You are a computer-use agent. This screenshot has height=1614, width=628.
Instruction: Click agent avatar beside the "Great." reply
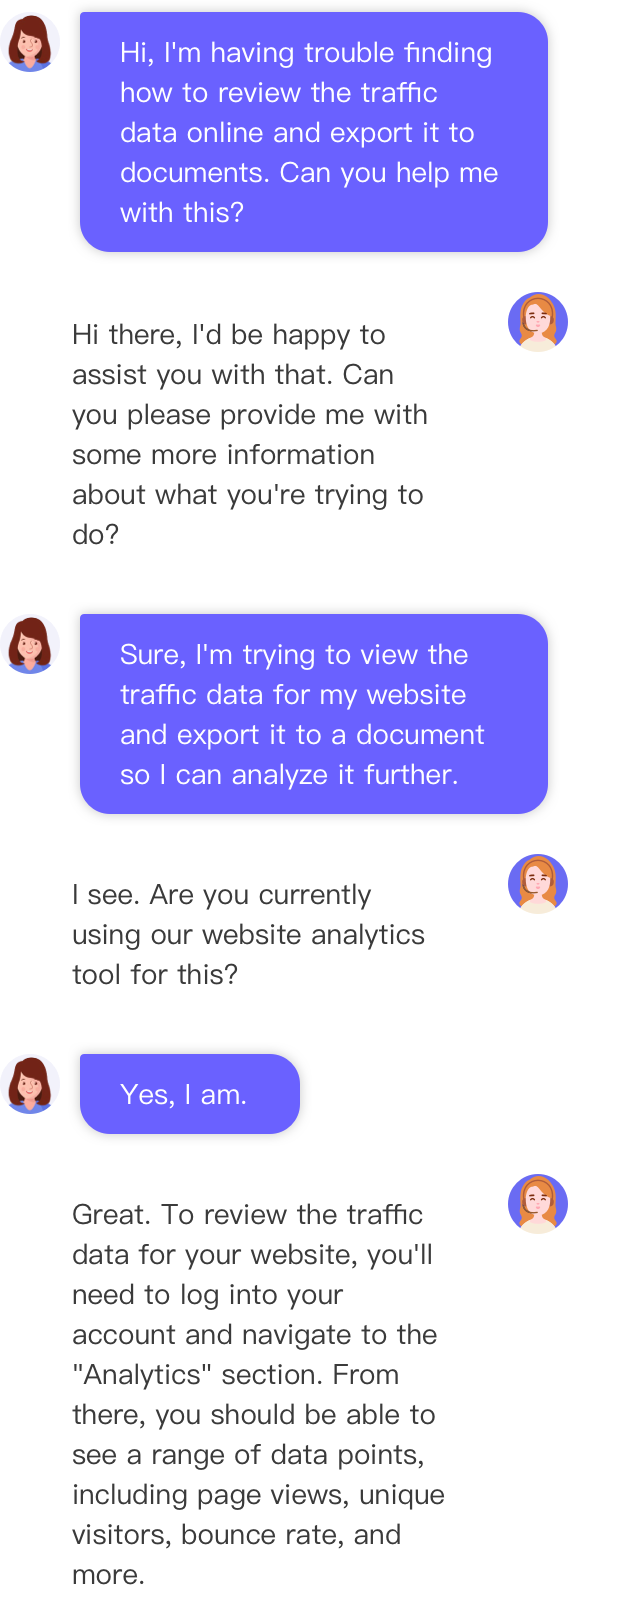point(537,1204)
